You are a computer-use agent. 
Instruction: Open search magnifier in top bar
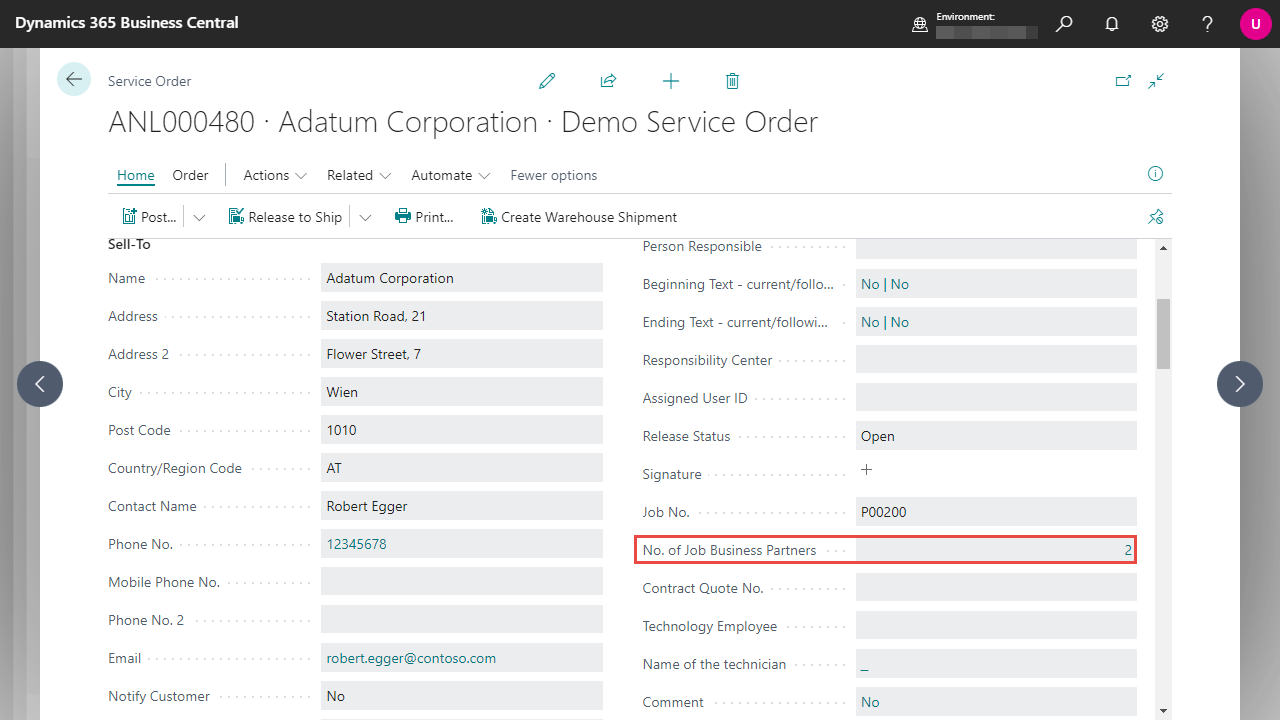point(1064,24)
